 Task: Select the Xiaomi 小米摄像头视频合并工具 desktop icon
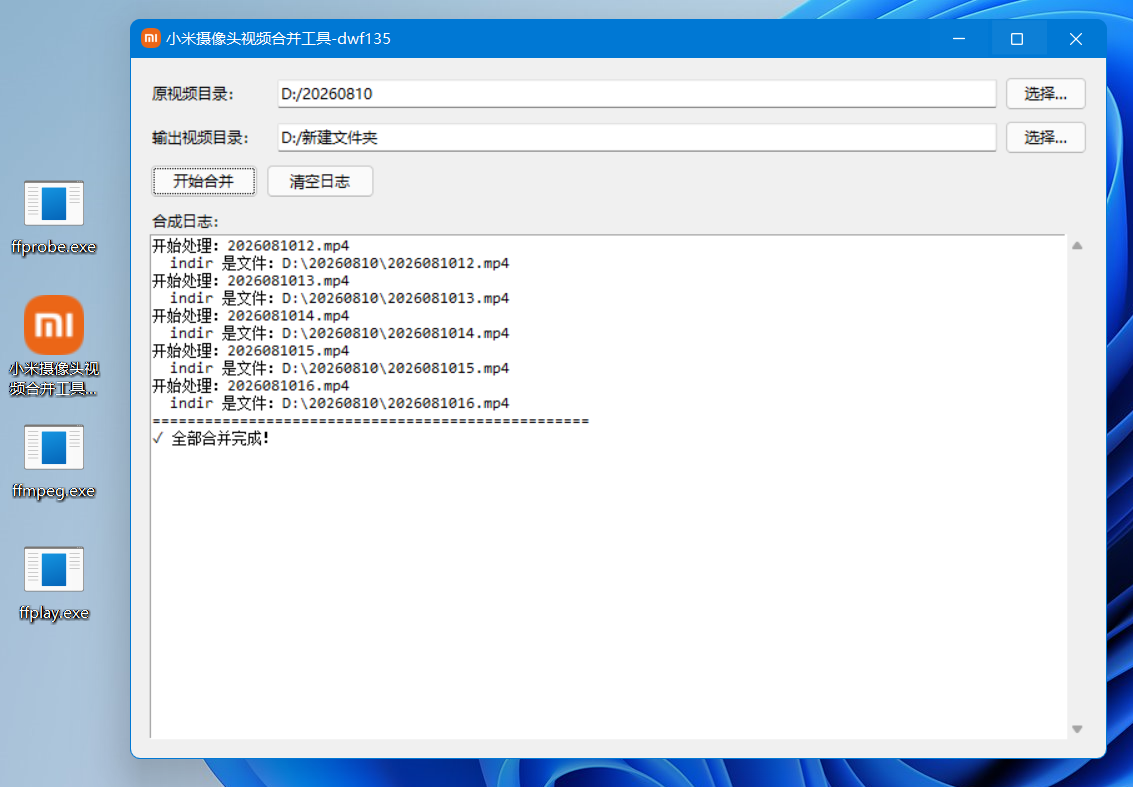pos(53,345)
